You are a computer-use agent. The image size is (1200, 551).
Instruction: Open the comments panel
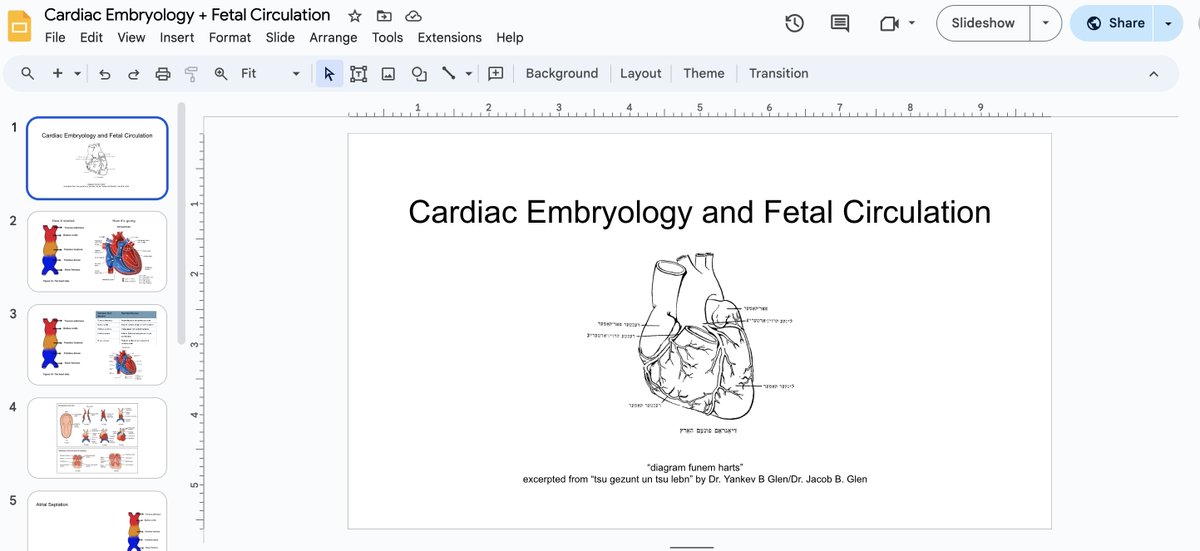pyautogui.click(x=840, y=23)
